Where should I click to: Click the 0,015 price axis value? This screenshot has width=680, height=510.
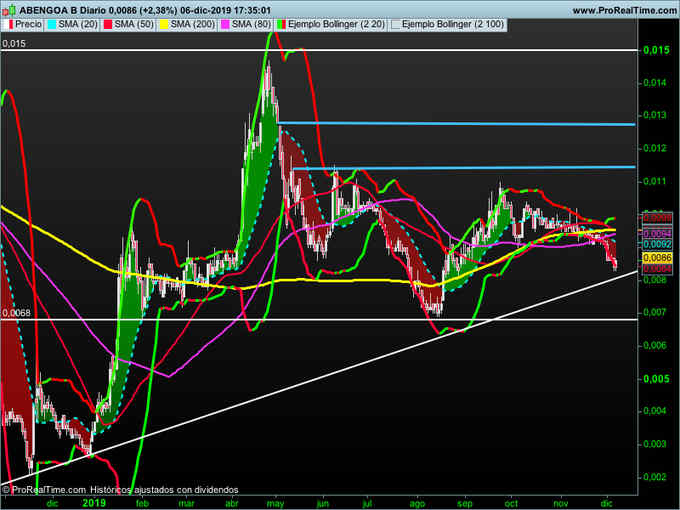click(x=656, y=50)
